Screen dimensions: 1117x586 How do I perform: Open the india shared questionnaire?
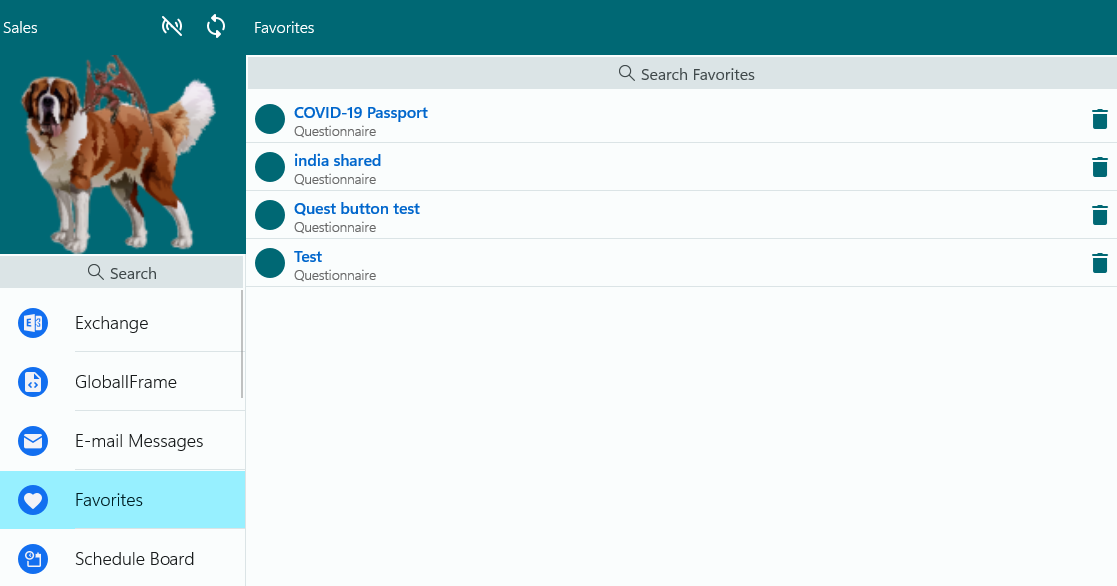click(x=337, y=161)
